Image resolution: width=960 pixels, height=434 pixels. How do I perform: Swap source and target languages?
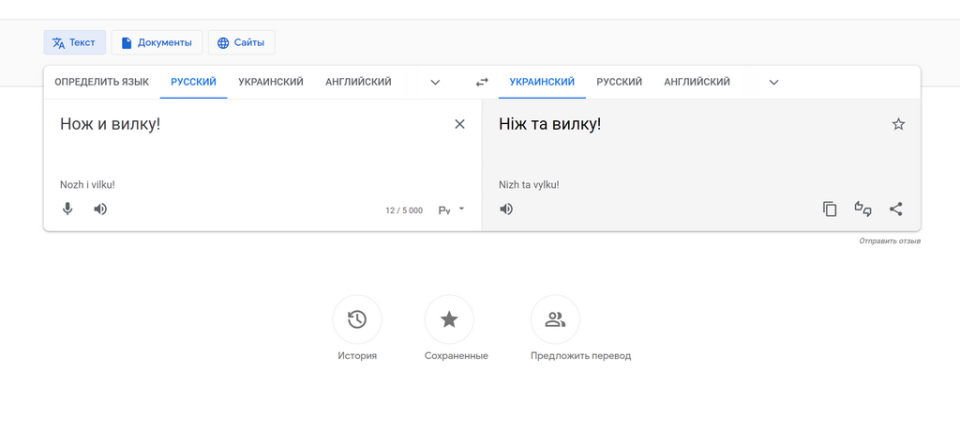click(x=482, y=82)
